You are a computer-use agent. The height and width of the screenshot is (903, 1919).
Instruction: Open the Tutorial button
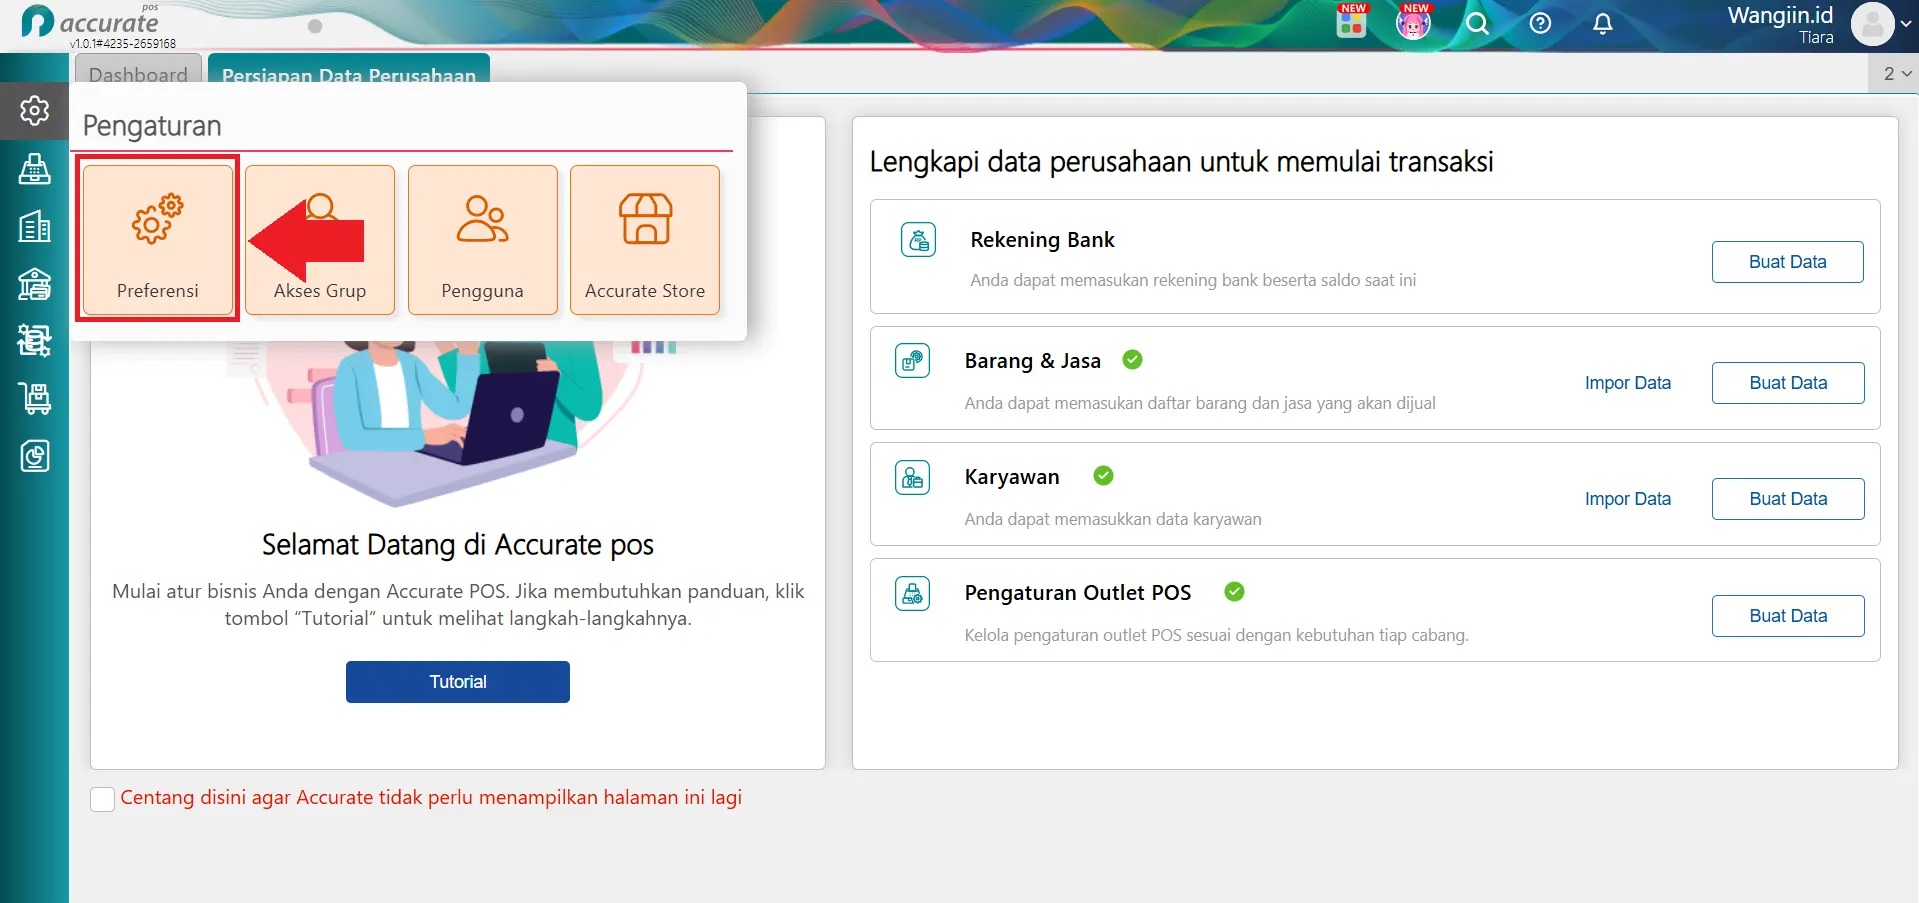(x=458, y=682)
